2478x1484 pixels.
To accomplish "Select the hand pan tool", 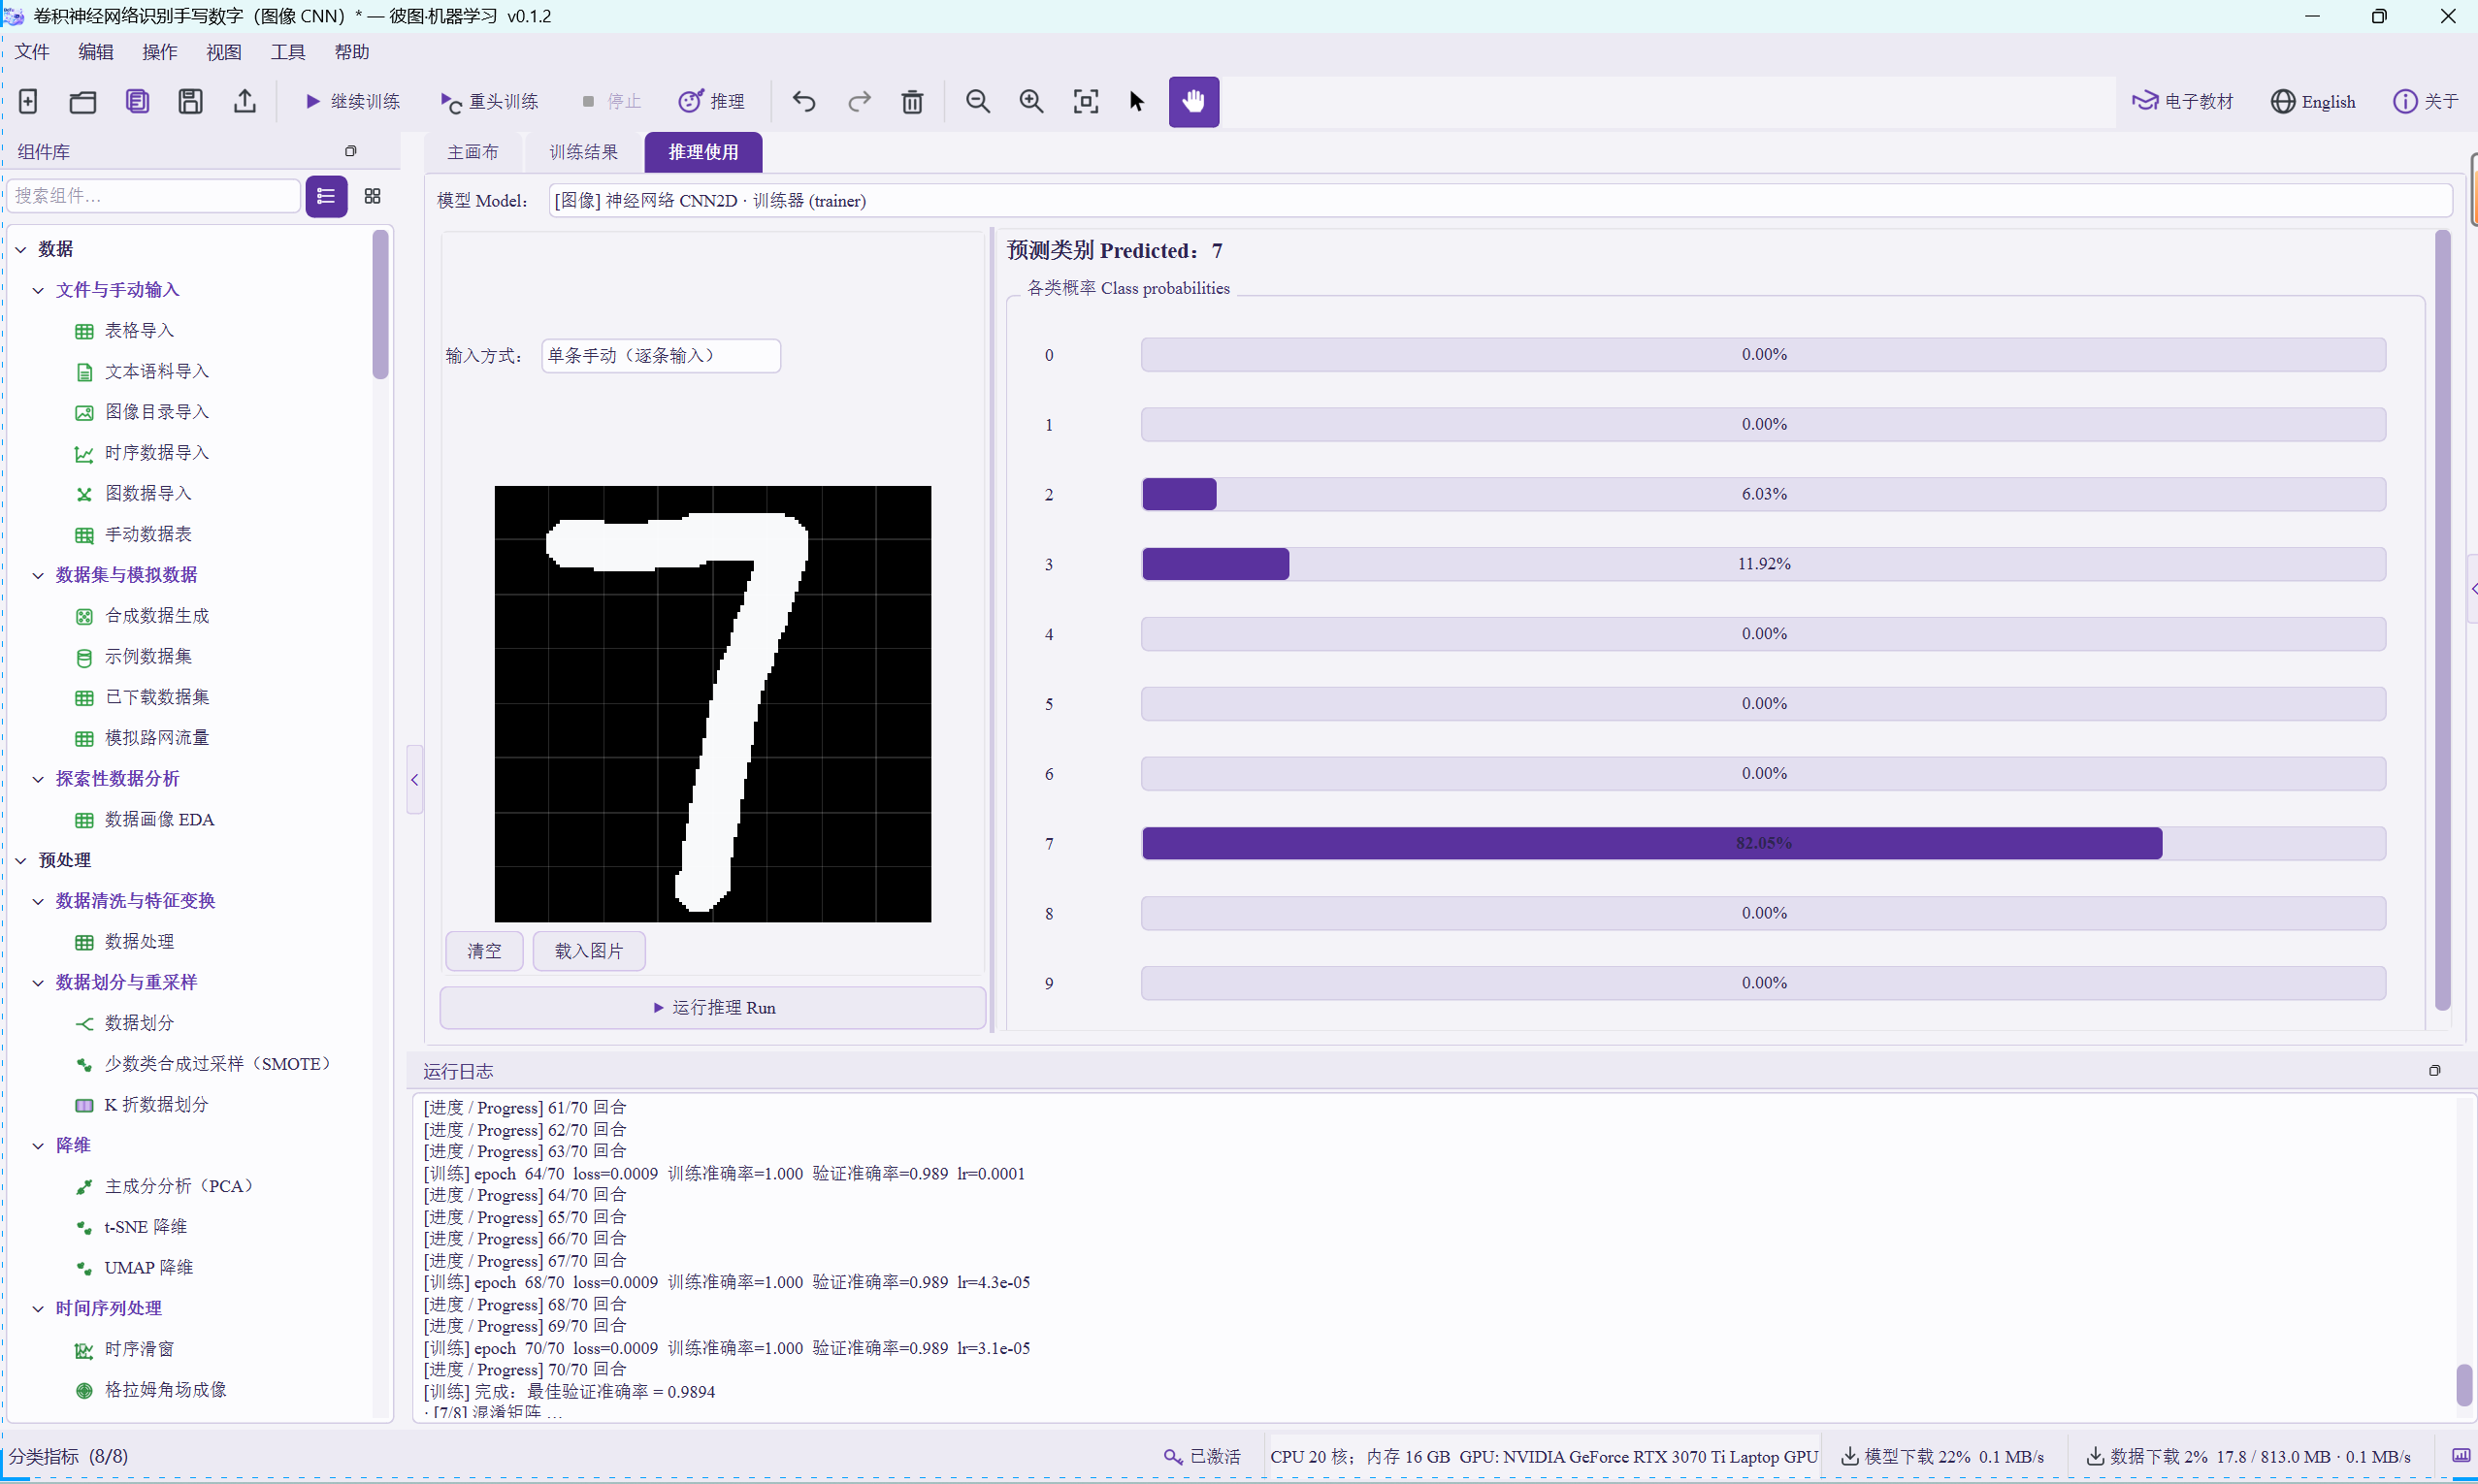I will point(1194,101).
